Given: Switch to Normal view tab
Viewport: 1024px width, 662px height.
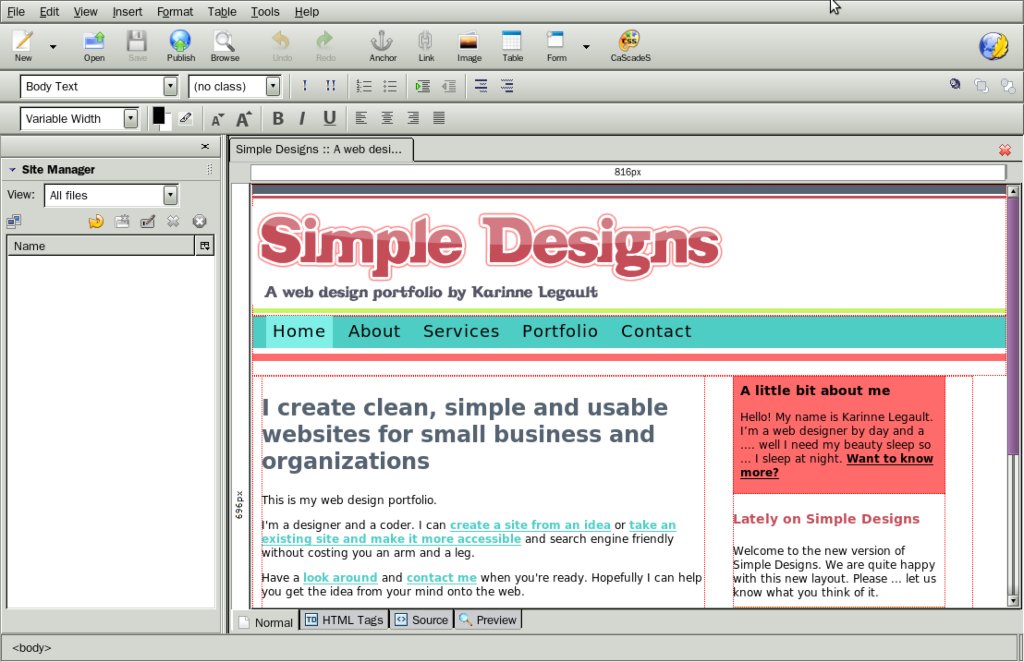Looking at the screenshot, I should pos(266,622).
